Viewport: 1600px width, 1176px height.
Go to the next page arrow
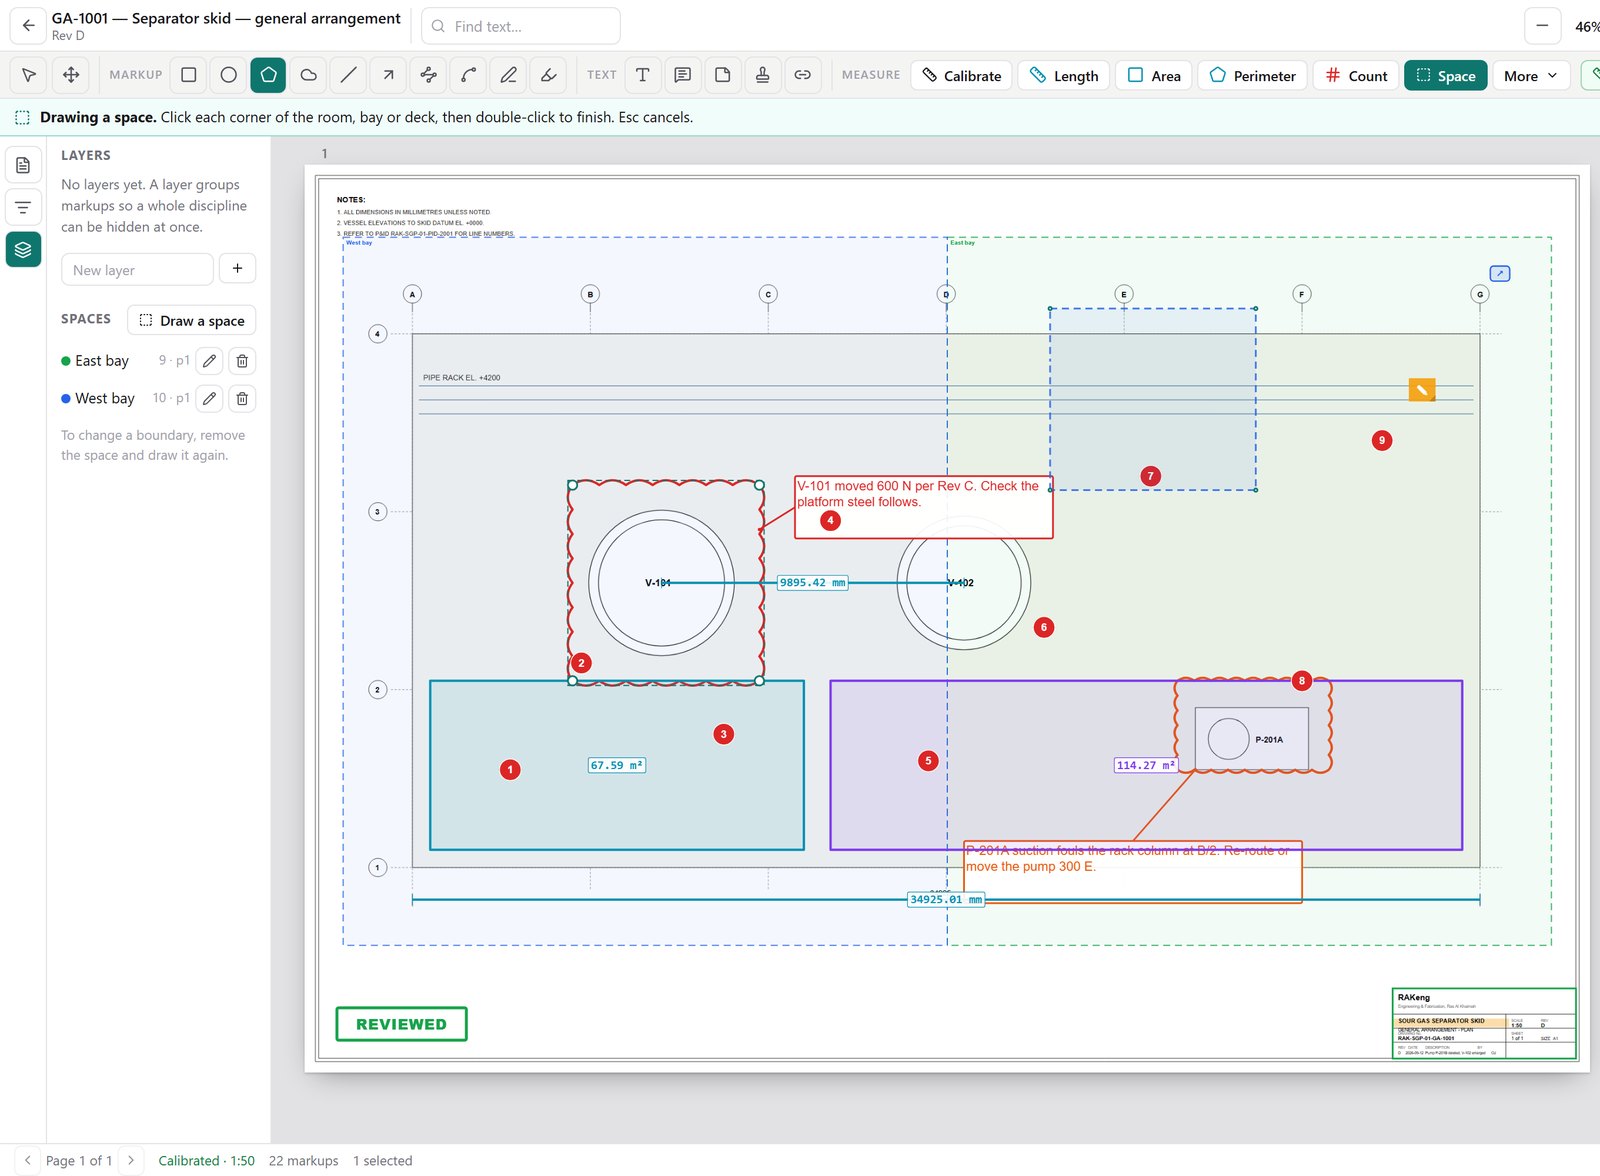coord(130,1160)
